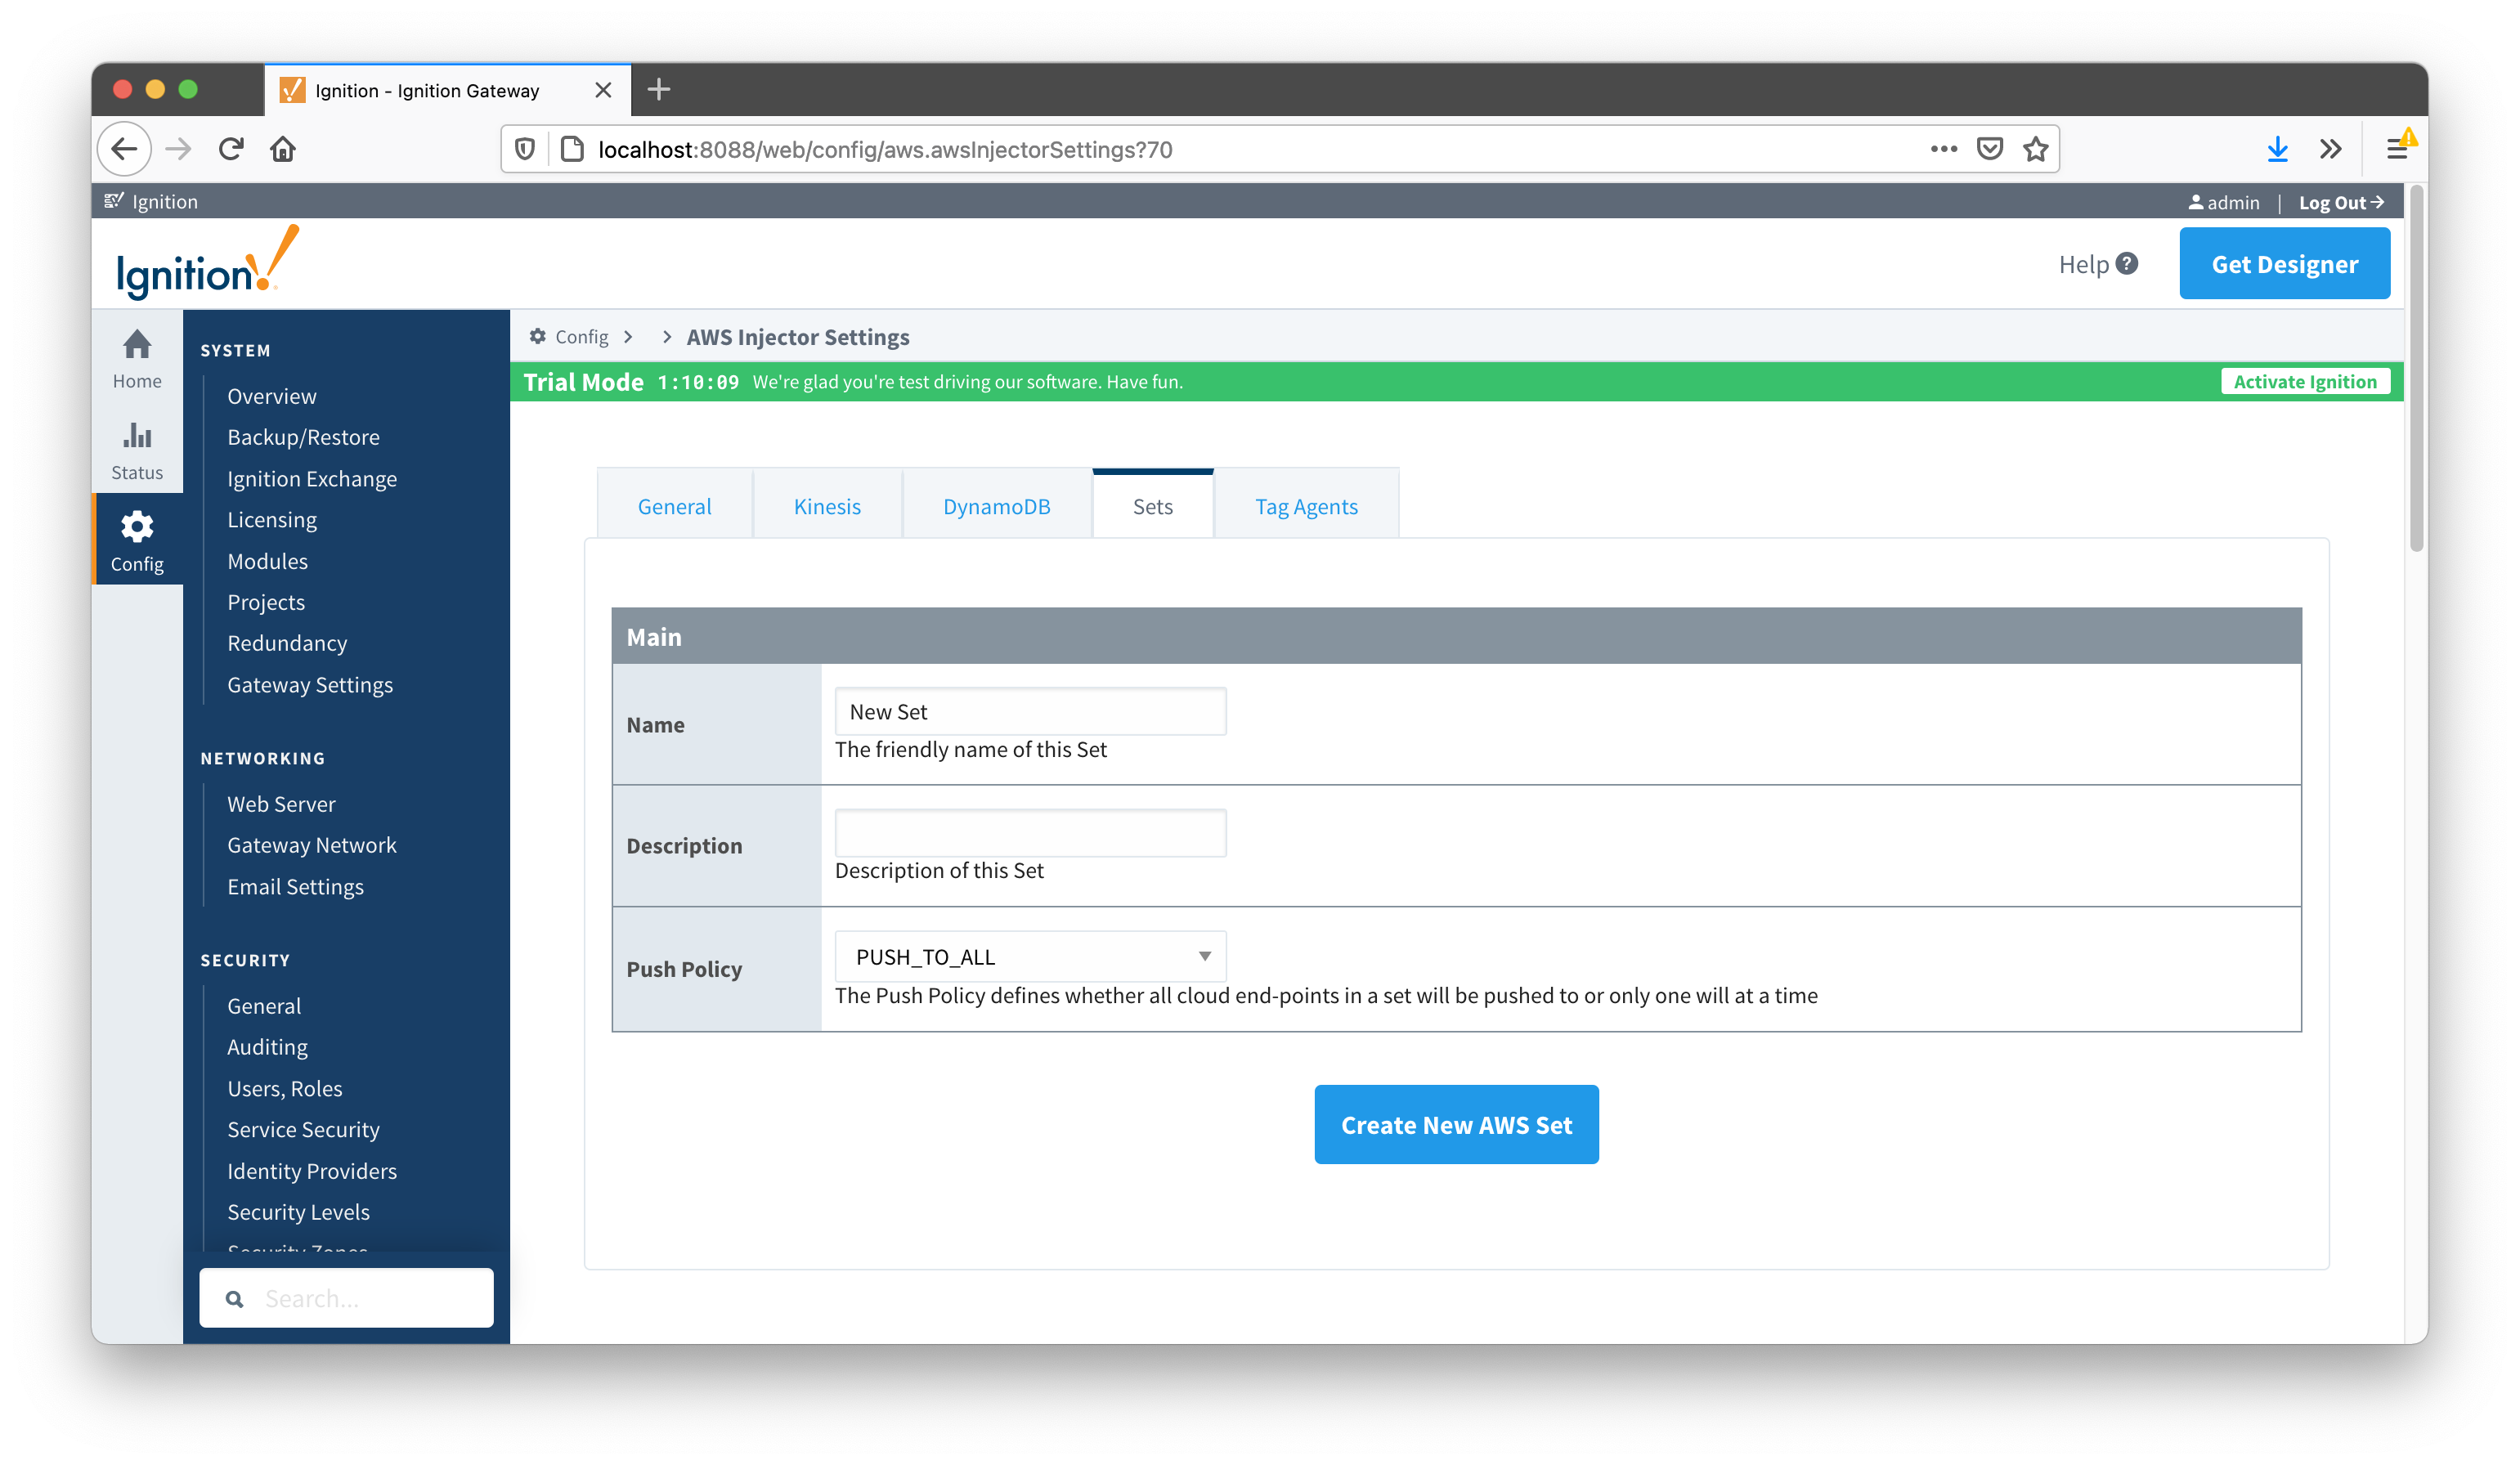
Task: Open Firefox hamburger menu
Action: pos(2397,149)
